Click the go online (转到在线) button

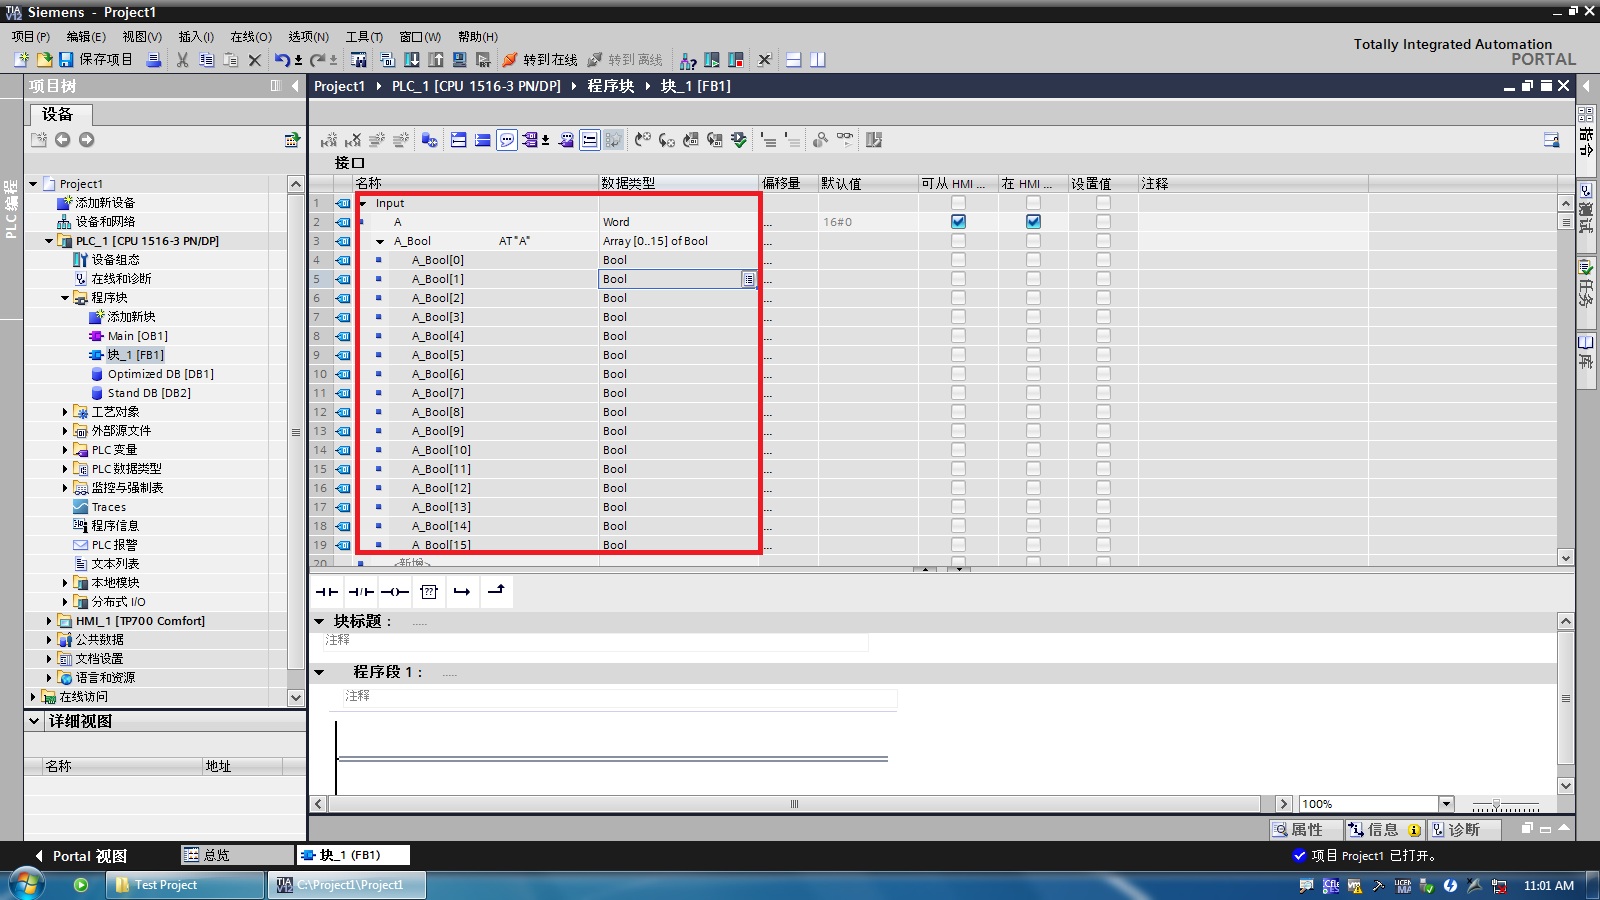[540, 60]
